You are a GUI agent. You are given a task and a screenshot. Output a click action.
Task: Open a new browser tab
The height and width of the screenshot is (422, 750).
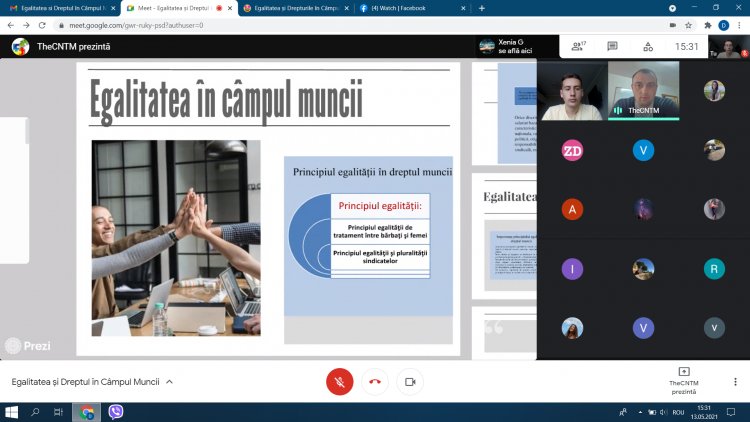click(482, 8)
